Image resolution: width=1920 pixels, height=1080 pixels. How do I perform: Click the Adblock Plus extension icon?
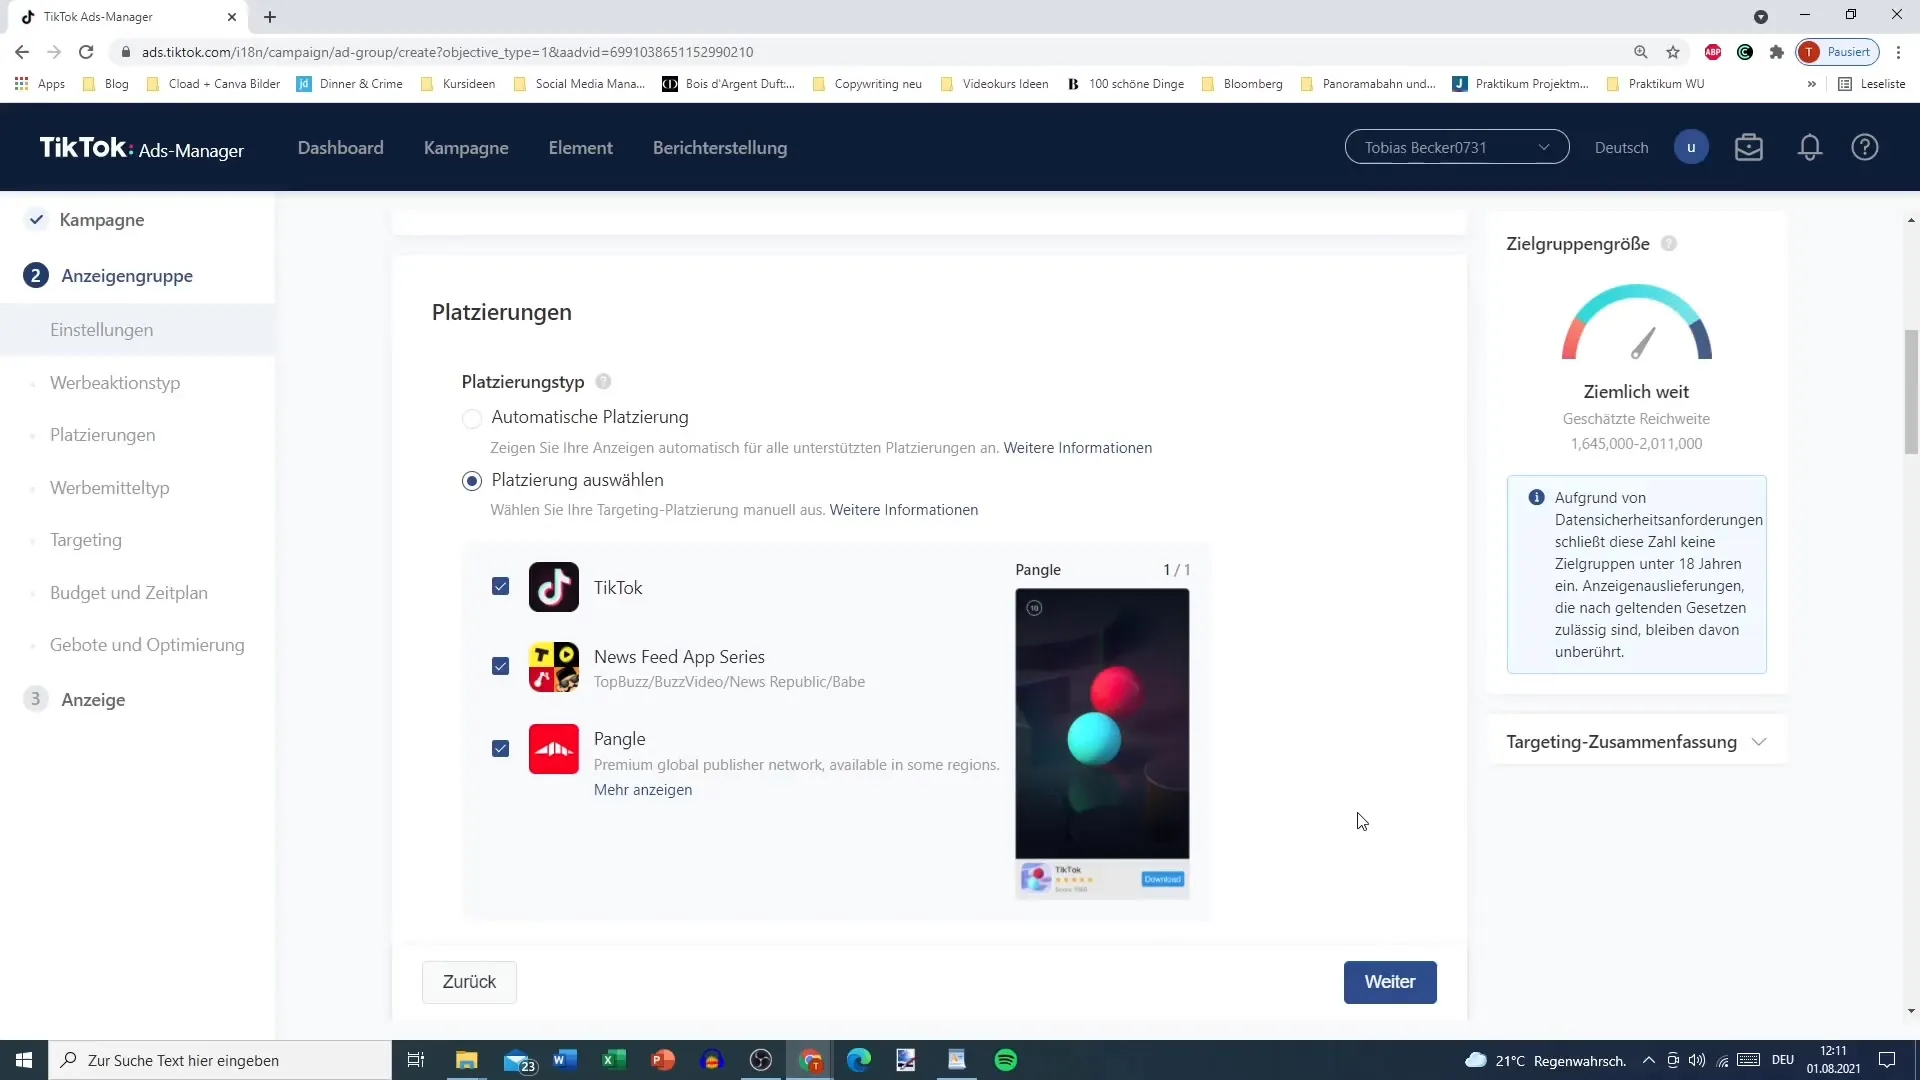tap(1713, 52)
